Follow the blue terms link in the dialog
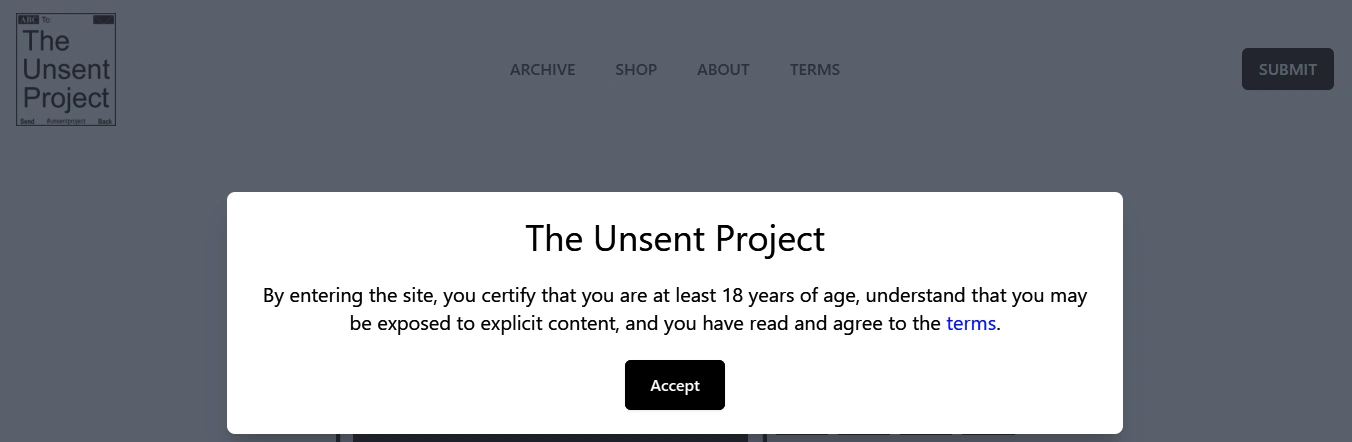This screenshot has width=1352, height=442. pyautogui.click(x=971, y=323)
